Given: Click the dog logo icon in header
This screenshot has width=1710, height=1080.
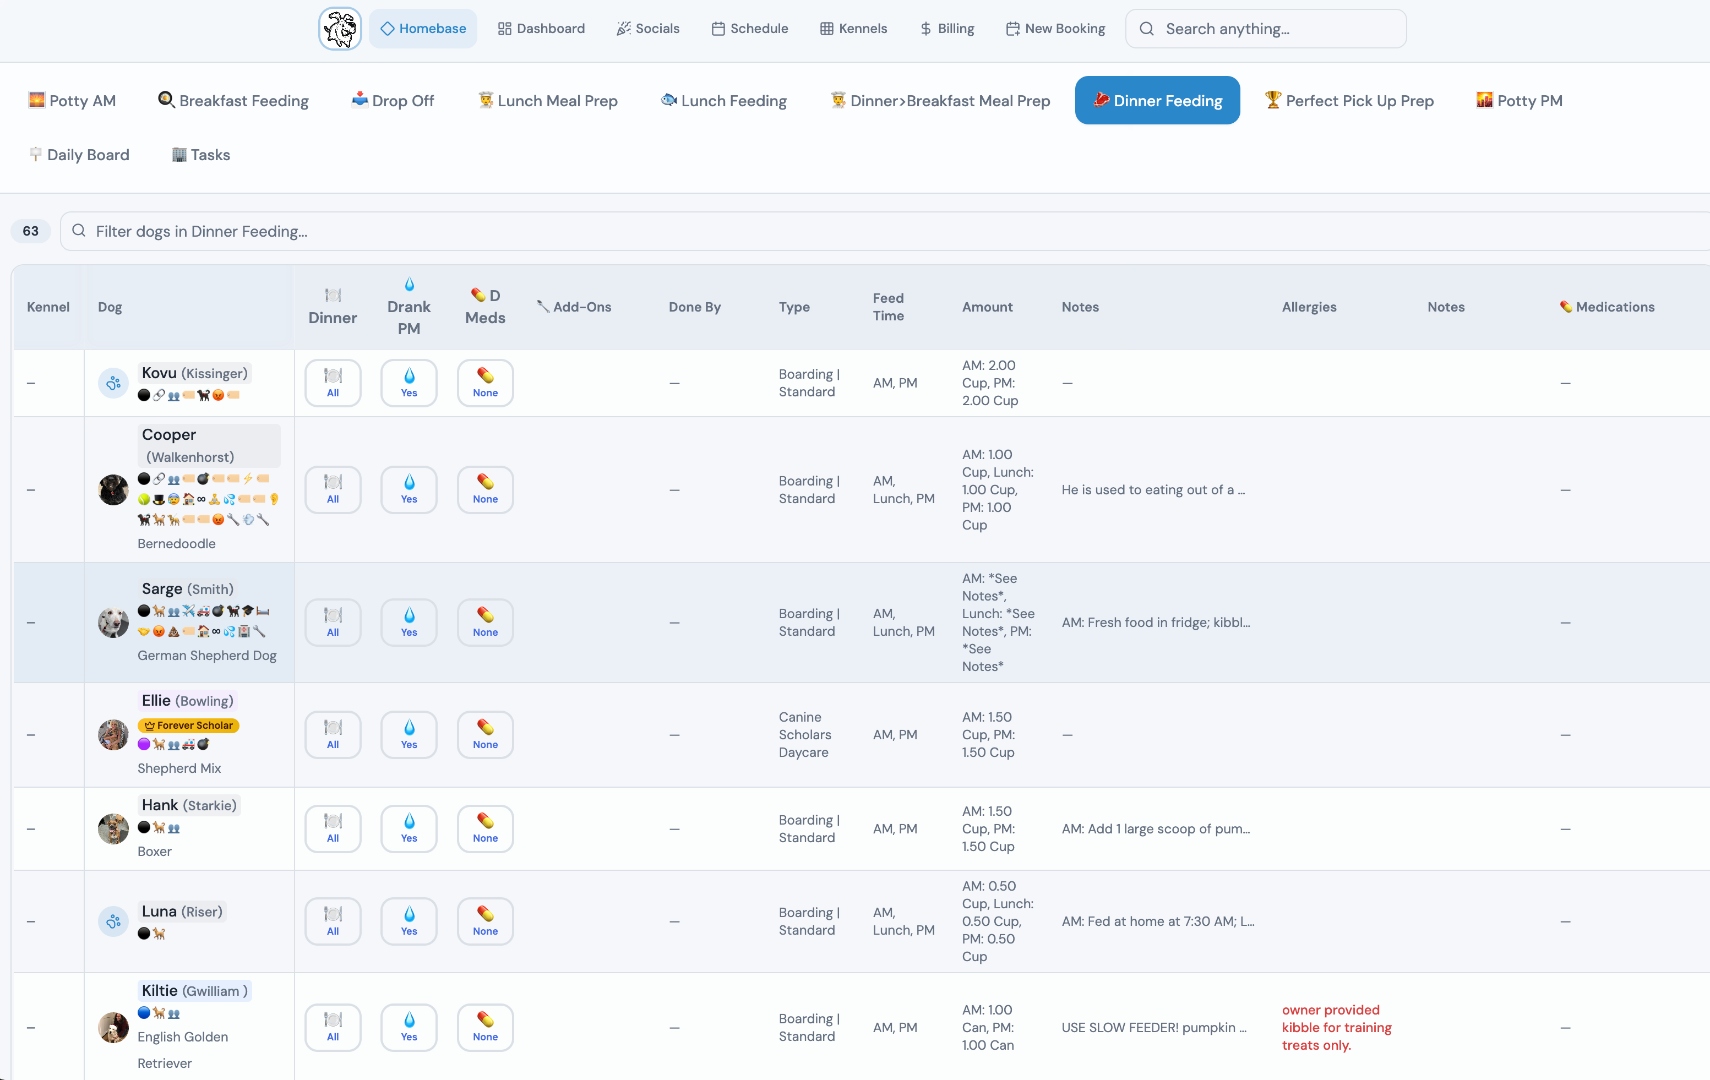Looking at the screenshot, I should pyautogui.click(x=340, y=29).
